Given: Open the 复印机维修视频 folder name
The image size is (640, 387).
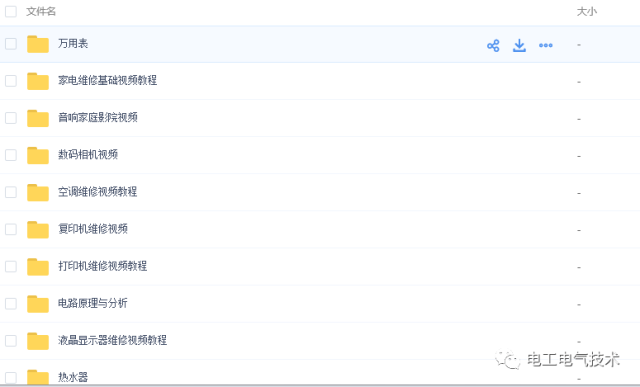Looking at the screenshot, I should click(x=93, y=229).
